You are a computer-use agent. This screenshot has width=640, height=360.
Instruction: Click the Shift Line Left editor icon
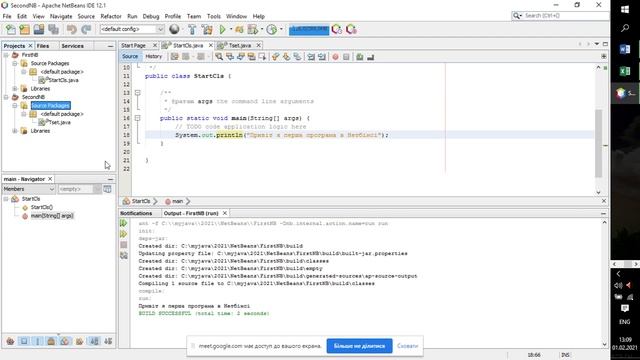tap(311, 57)
